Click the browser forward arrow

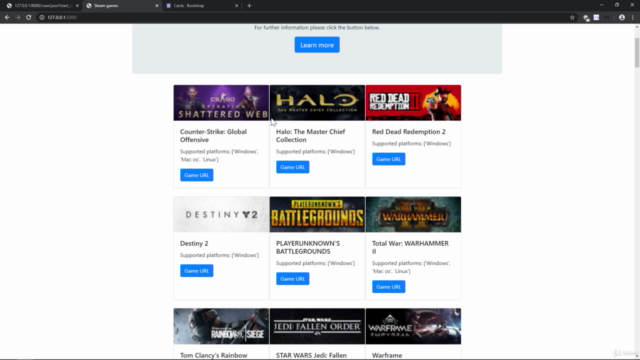tap(18, 17)
